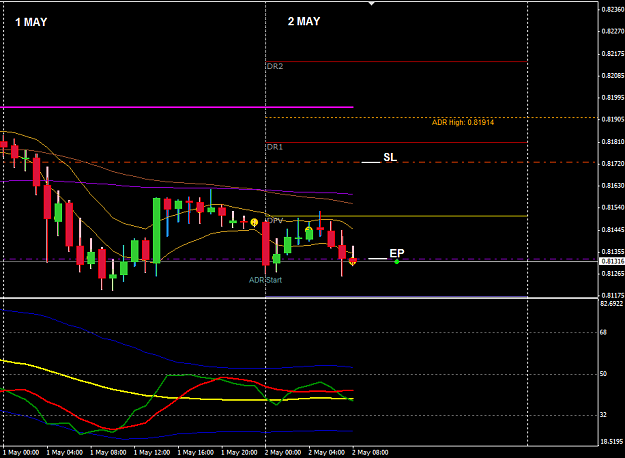The width and height of the screenshot is (625, 458).
Task: Click the '1 May 00:00' time label
Action: coord(21,452)
